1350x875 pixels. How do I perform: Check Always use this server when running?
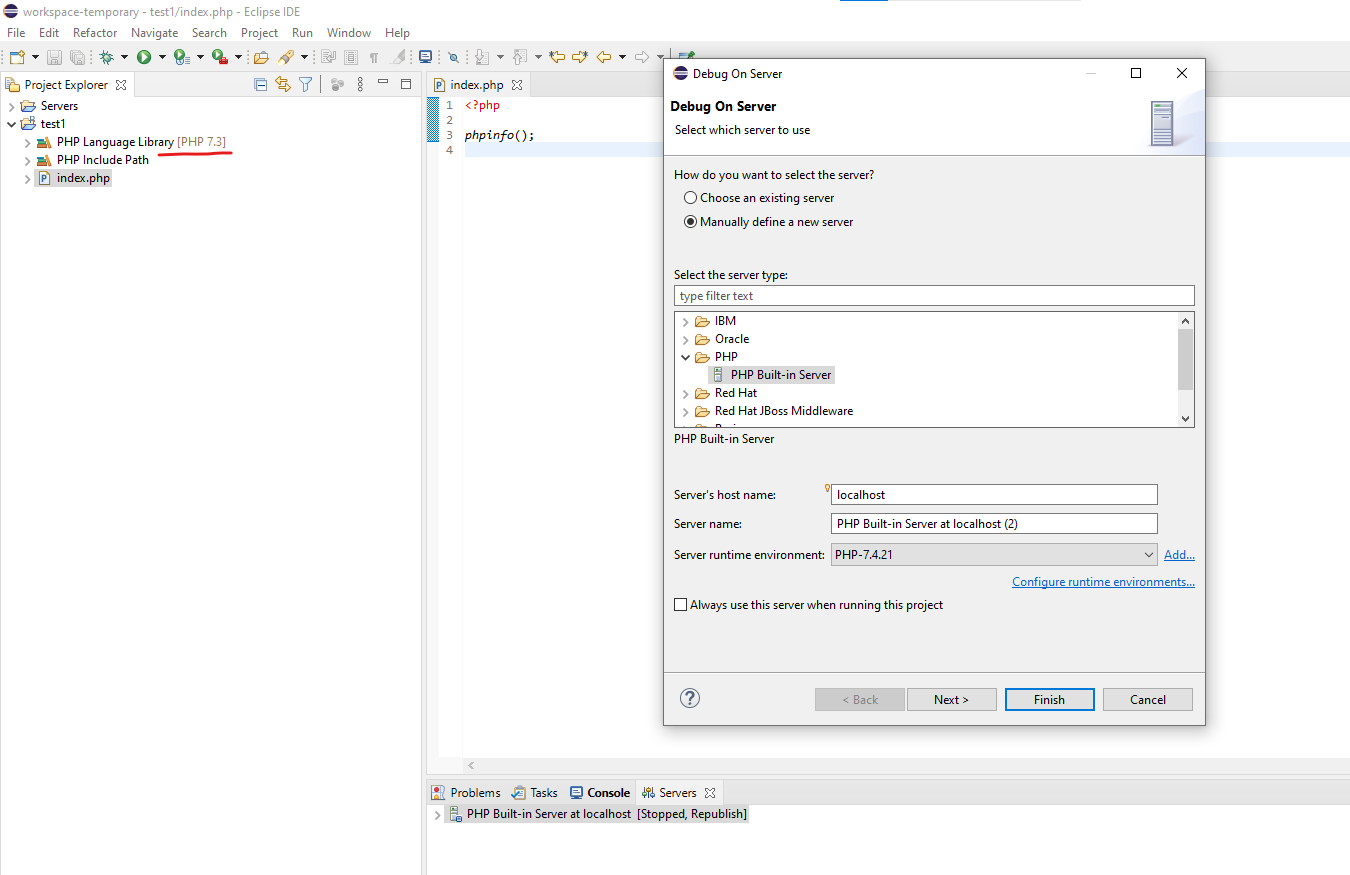click(x=681, y=604)
